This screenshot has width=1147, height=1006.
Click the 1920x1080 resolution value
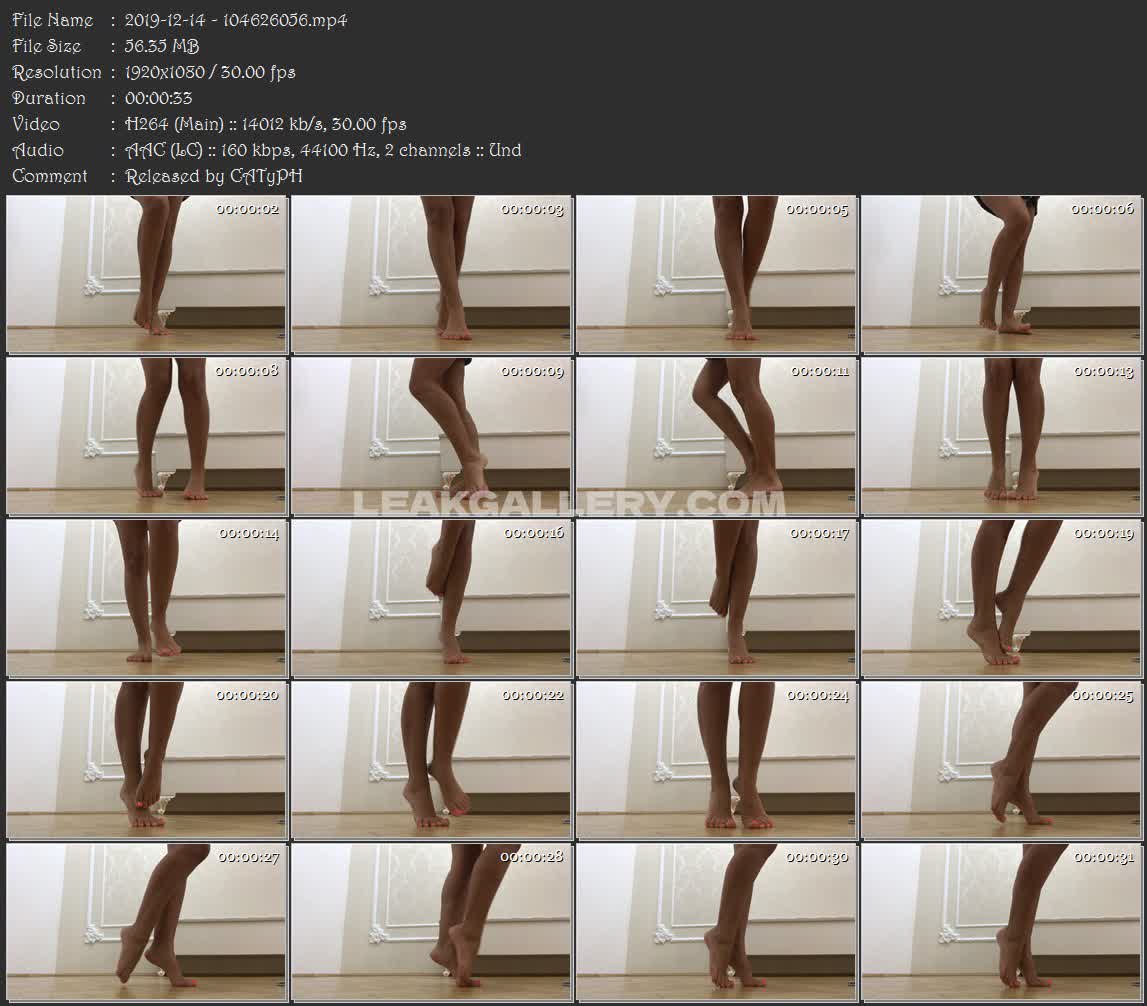coord(210,72)
